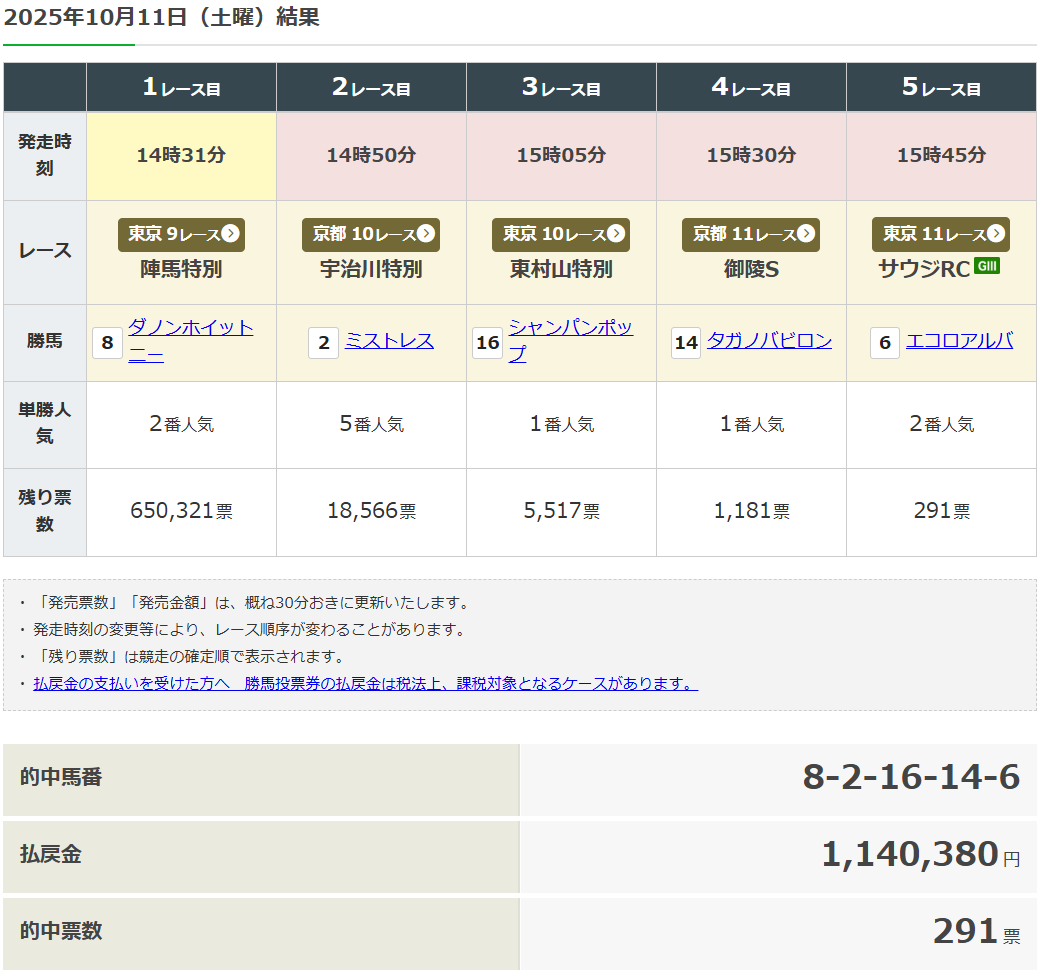Click the 単勝人気 row header
1044x977 pixels.
[x=45, y=425]
